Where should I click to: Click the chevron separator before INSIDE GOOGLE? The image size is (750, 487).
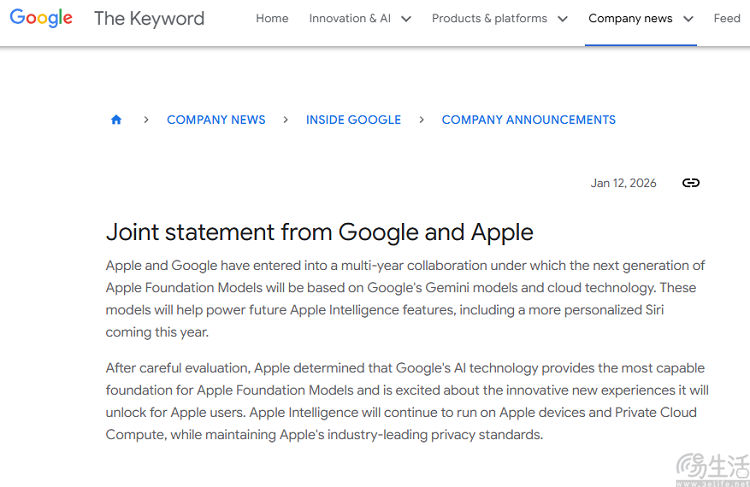(x=286, y=120)
